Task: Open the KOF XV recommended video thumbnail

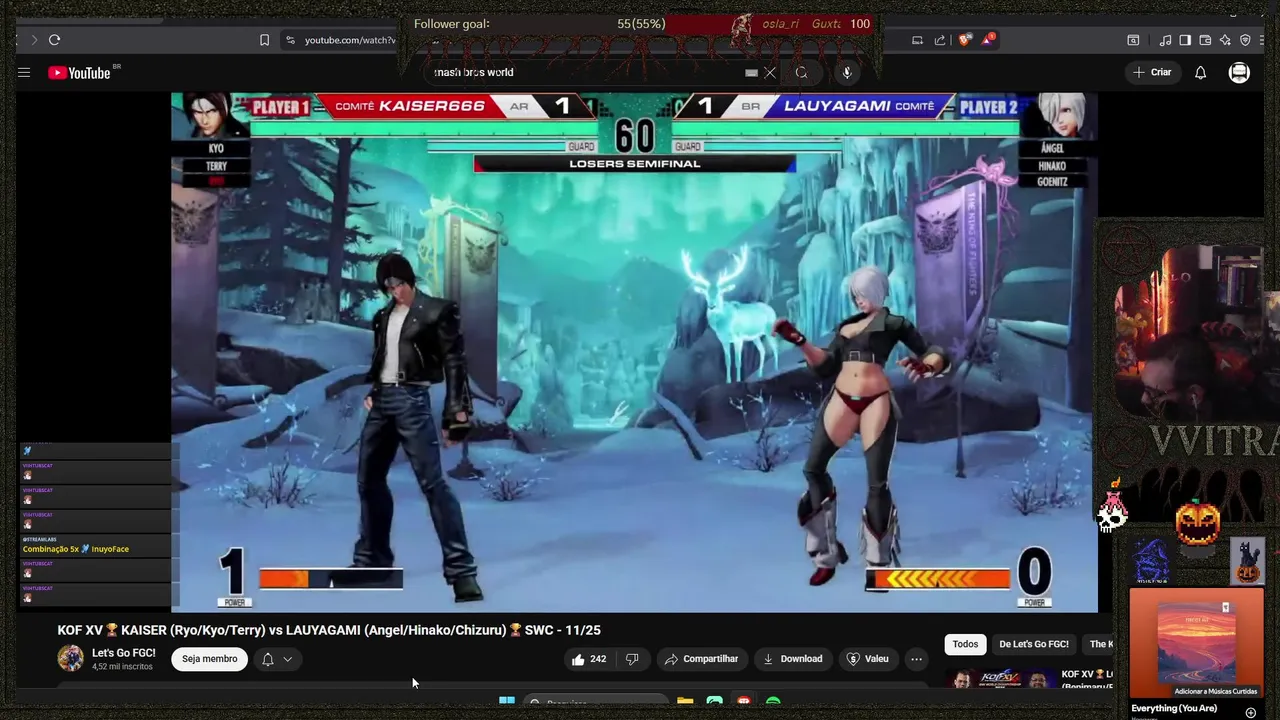Action: (x=999, y=679)
